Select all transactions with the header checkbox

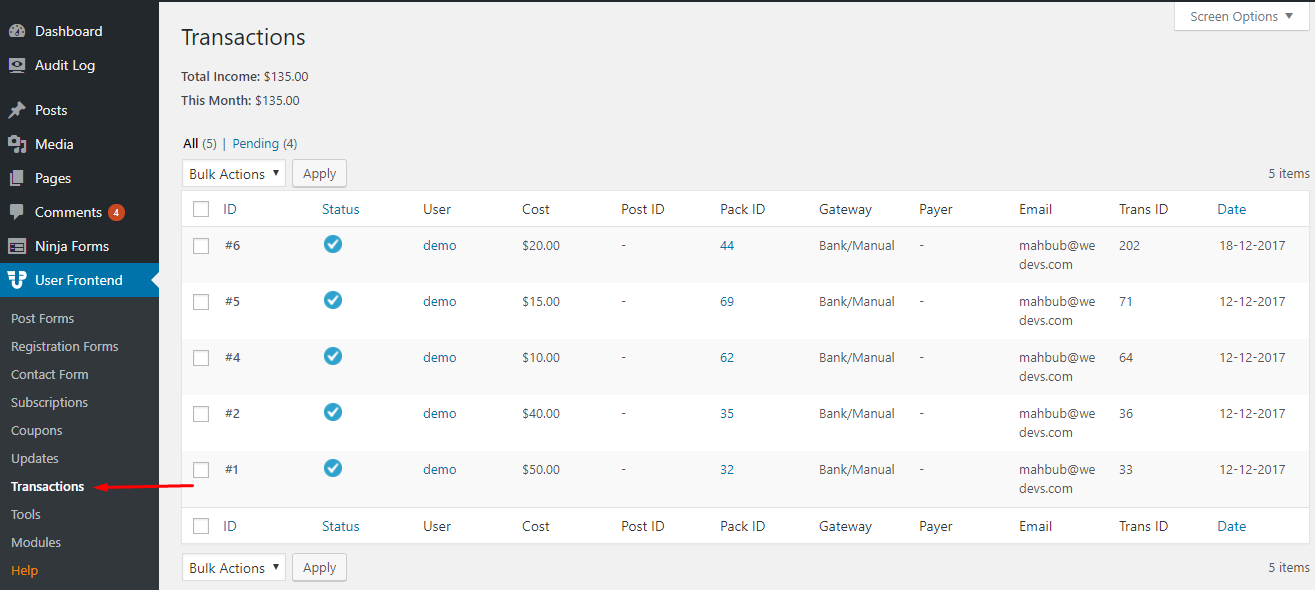pos(200,208)
